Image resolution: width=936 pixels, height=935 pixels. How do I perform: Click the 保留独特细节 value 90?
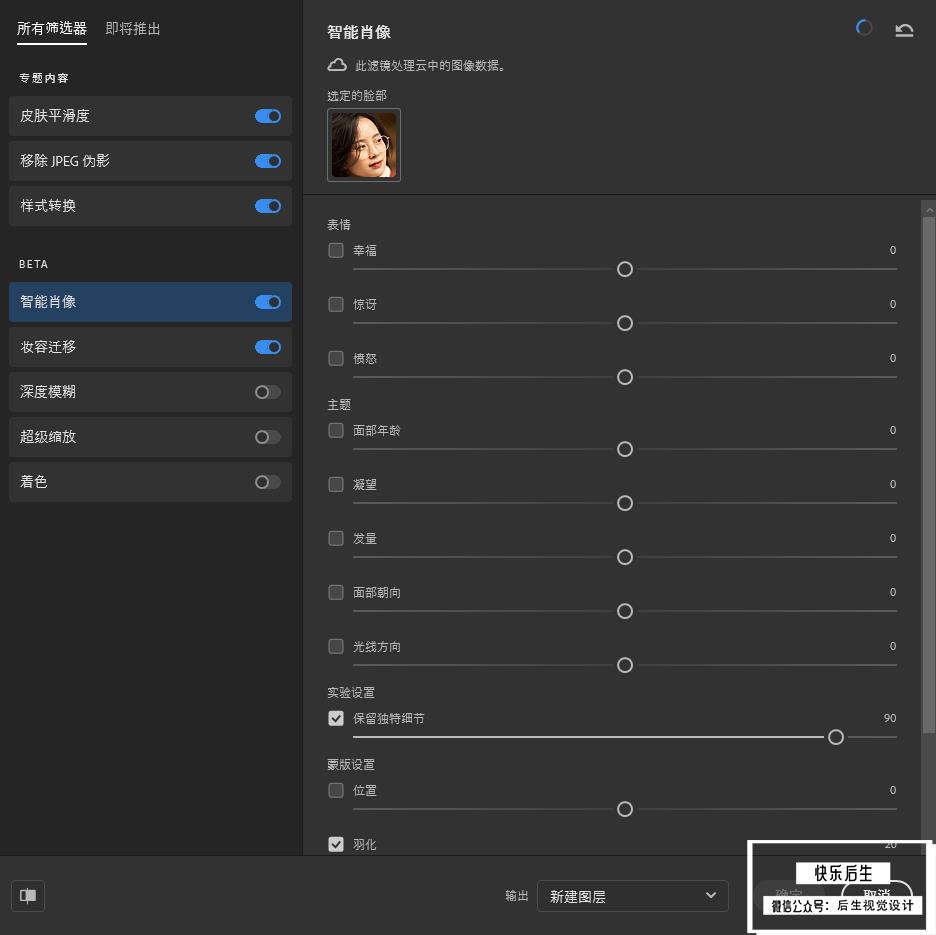[889, 718]
